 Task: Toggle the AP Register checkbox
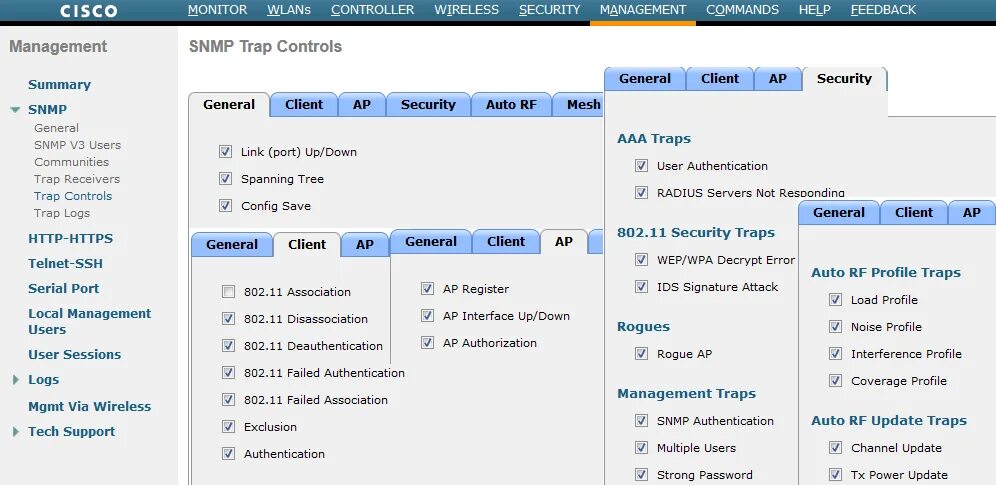pos(427,289)
